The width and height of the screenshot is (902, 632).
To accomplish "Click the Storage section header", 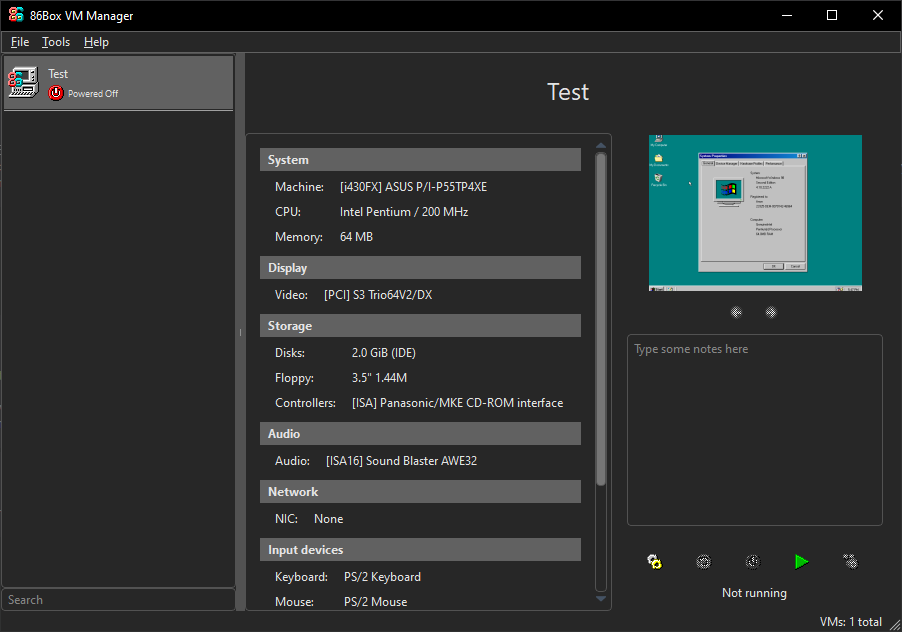I will [x=420, y=325].
